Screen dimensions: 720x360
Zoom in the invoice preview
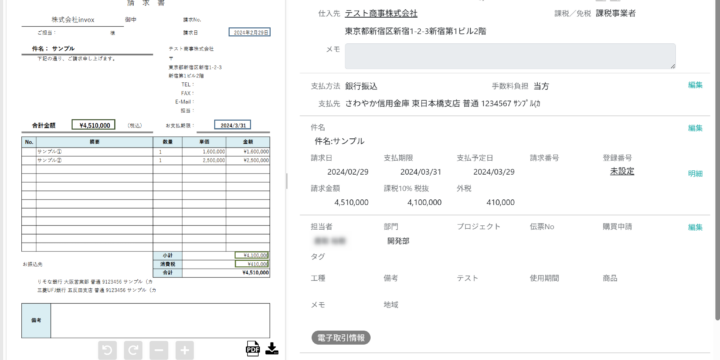[185, 350]
